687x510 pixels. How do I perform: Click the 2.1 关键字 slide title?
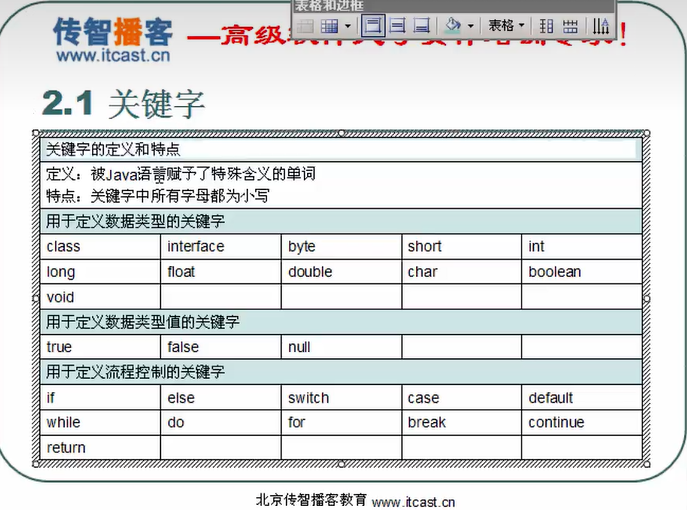click(x=124, y=104)
